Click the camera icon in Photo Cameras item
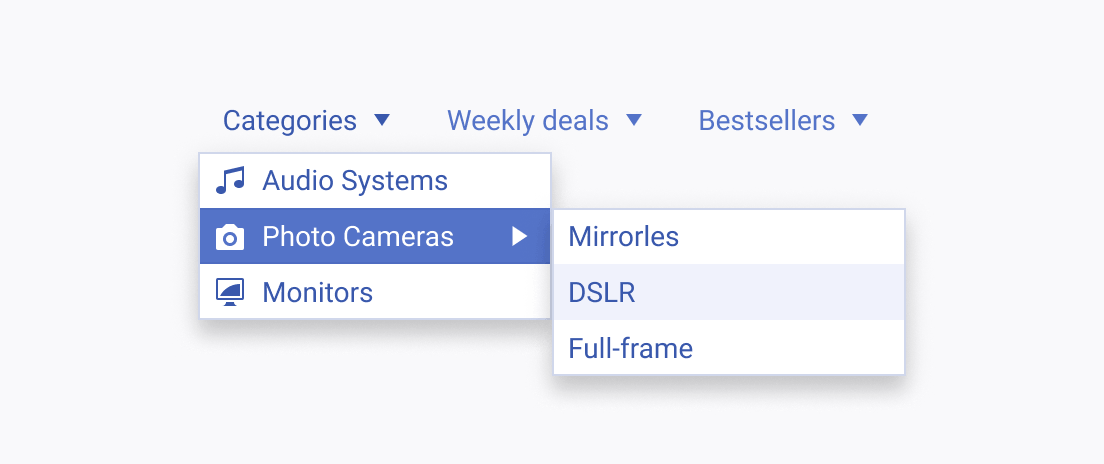This screenshot has width=1104, height=464. (x=230, y=237)
